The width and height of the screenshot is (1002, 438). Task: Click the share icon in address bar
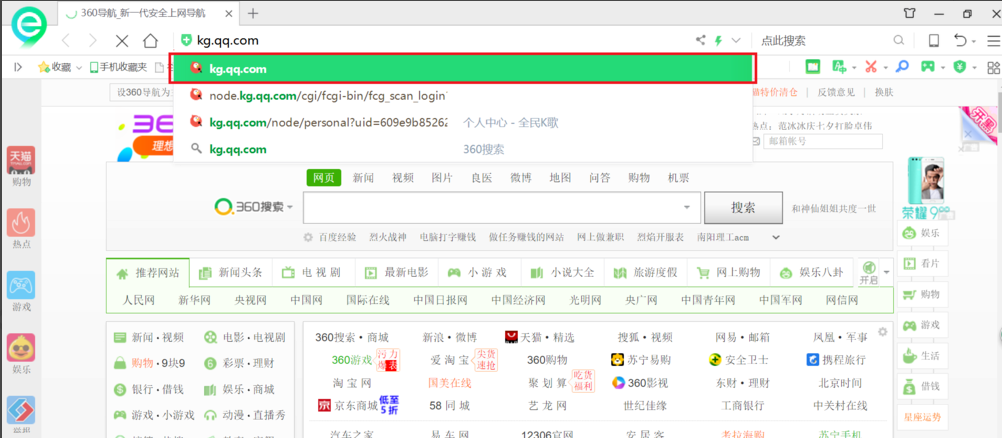tap(700, 41)
